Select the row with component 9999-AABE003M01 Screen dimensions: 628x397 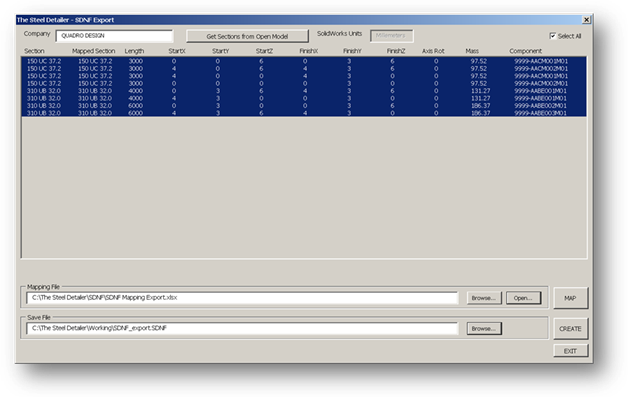(304, 113)
